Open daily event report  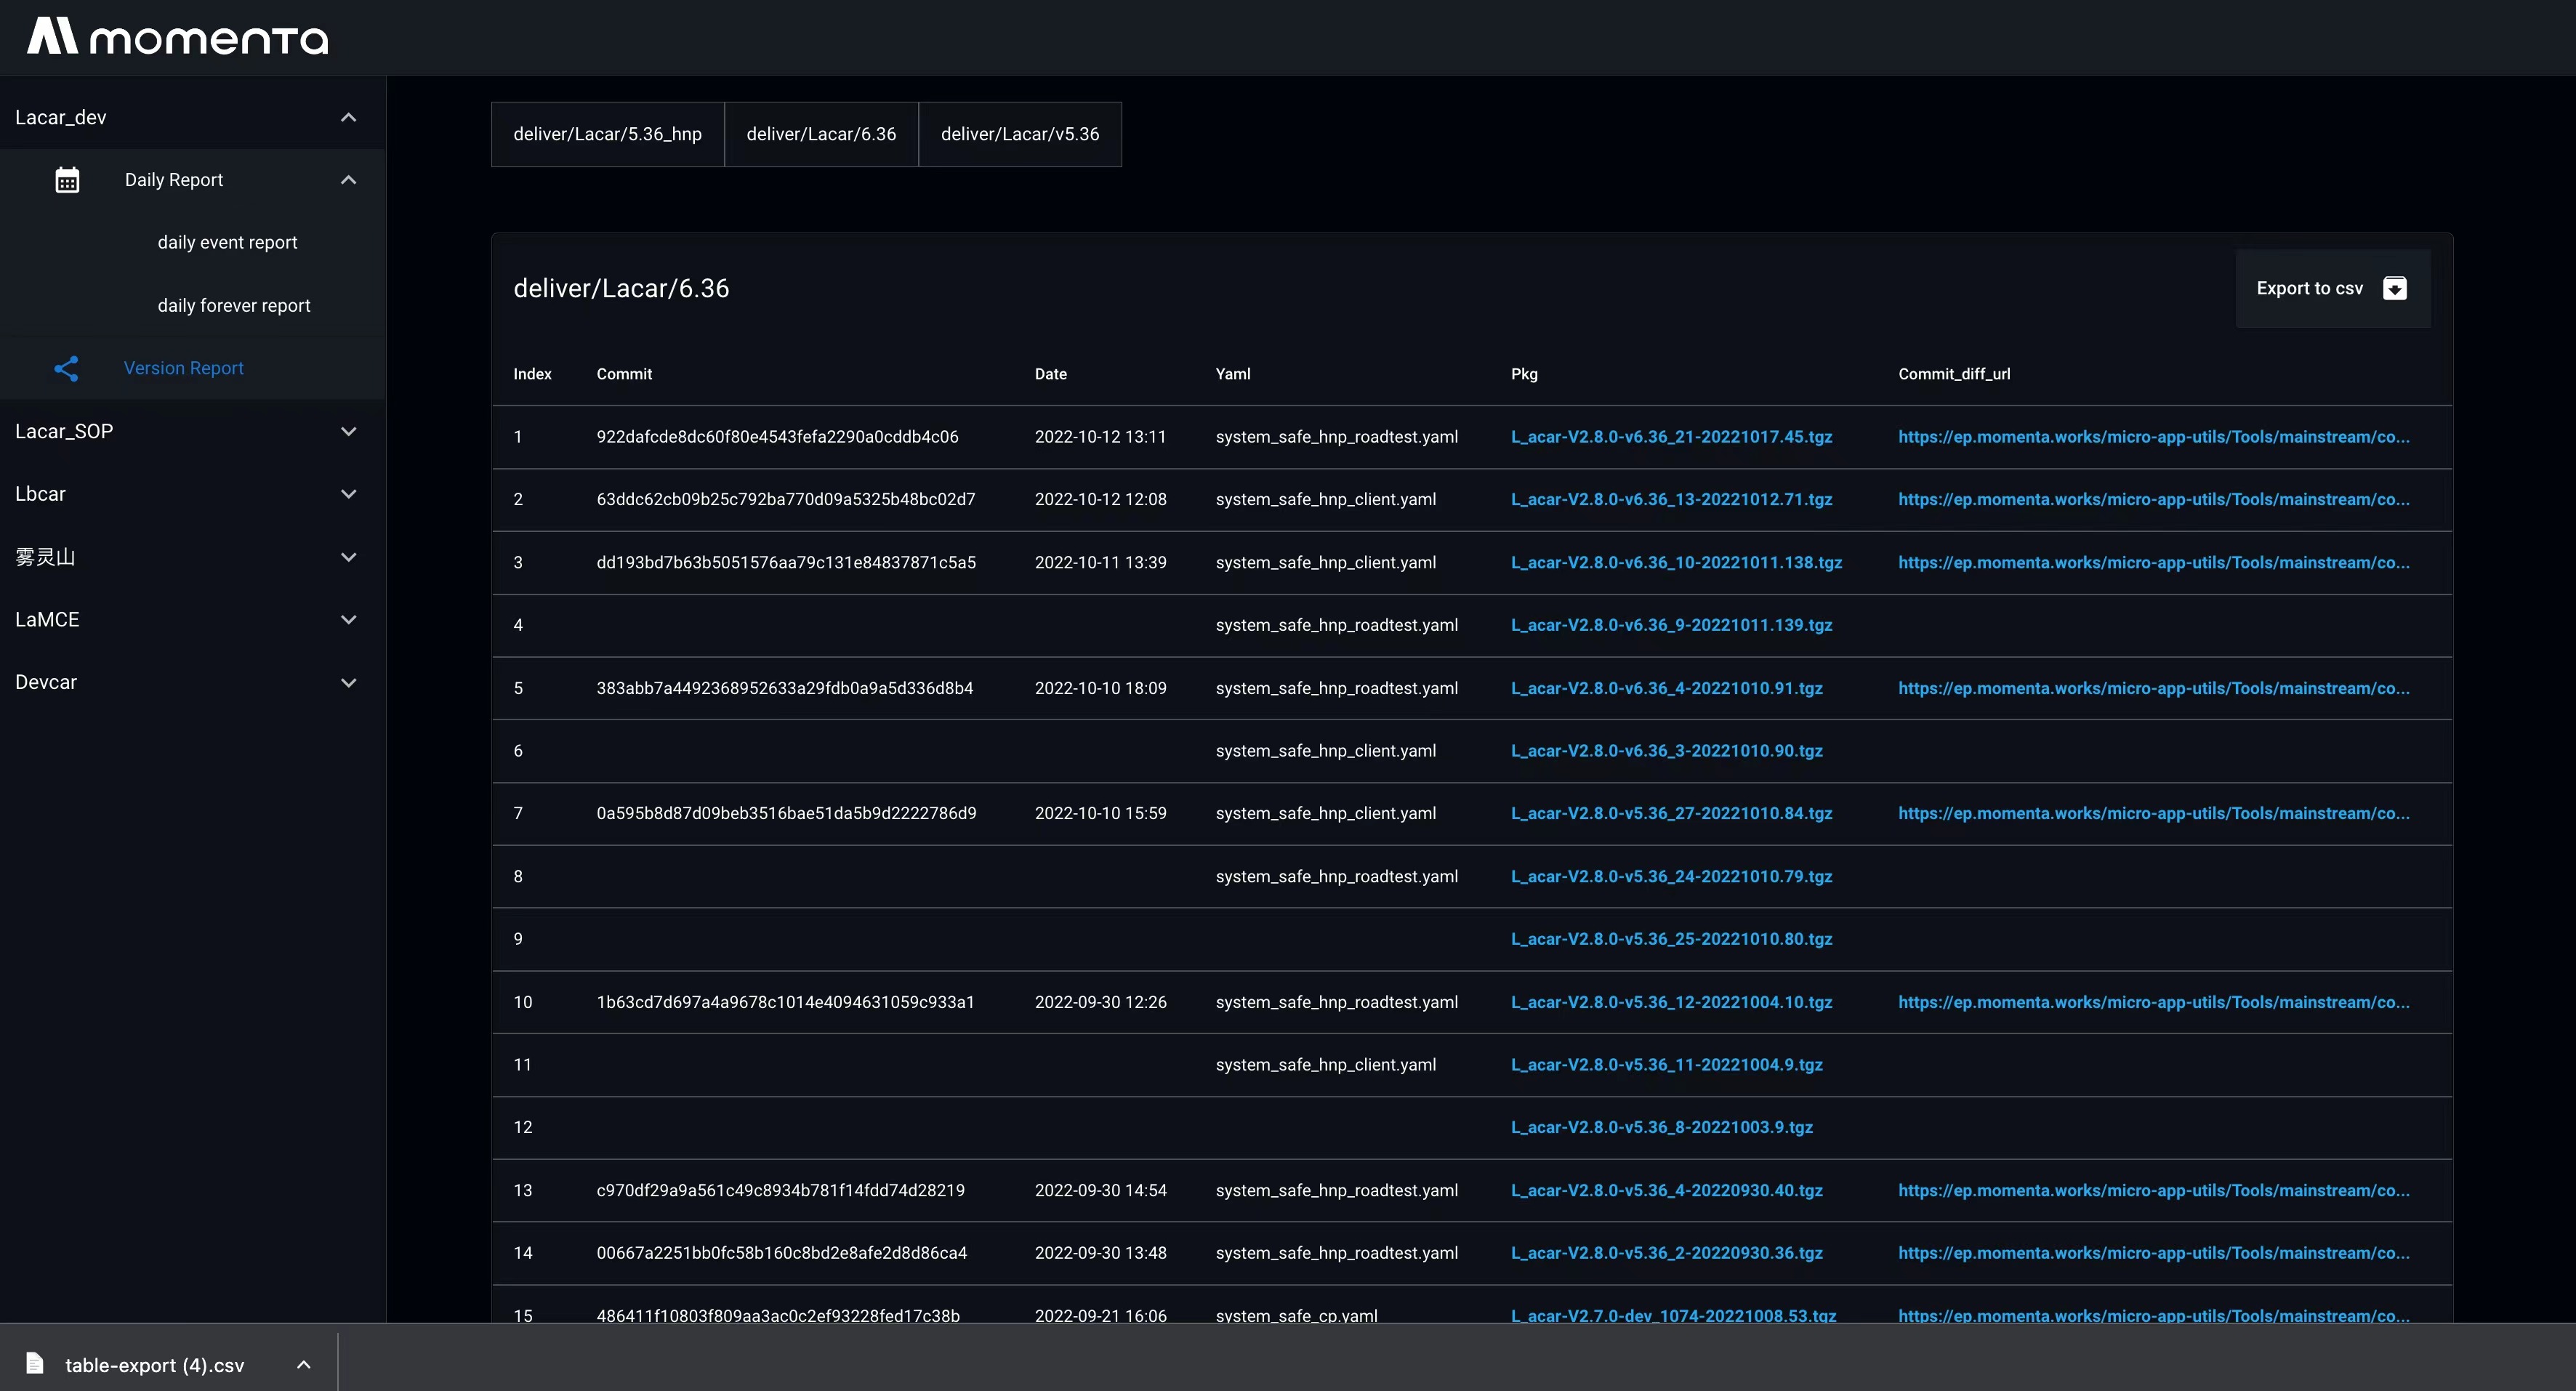click(x=227, y=242)
